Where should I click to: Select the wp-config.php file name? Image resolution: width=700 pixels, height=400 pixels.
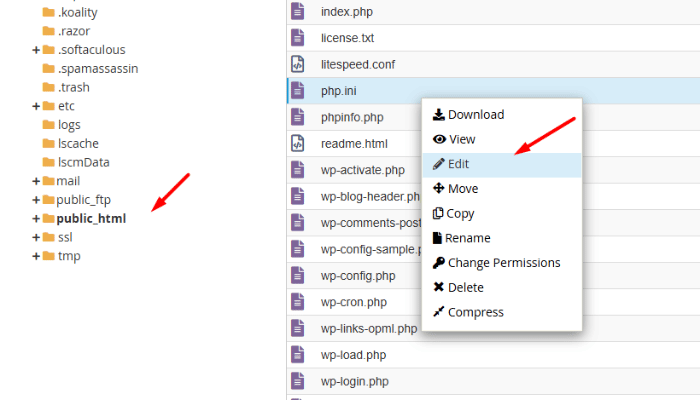[x=358, y=276]
